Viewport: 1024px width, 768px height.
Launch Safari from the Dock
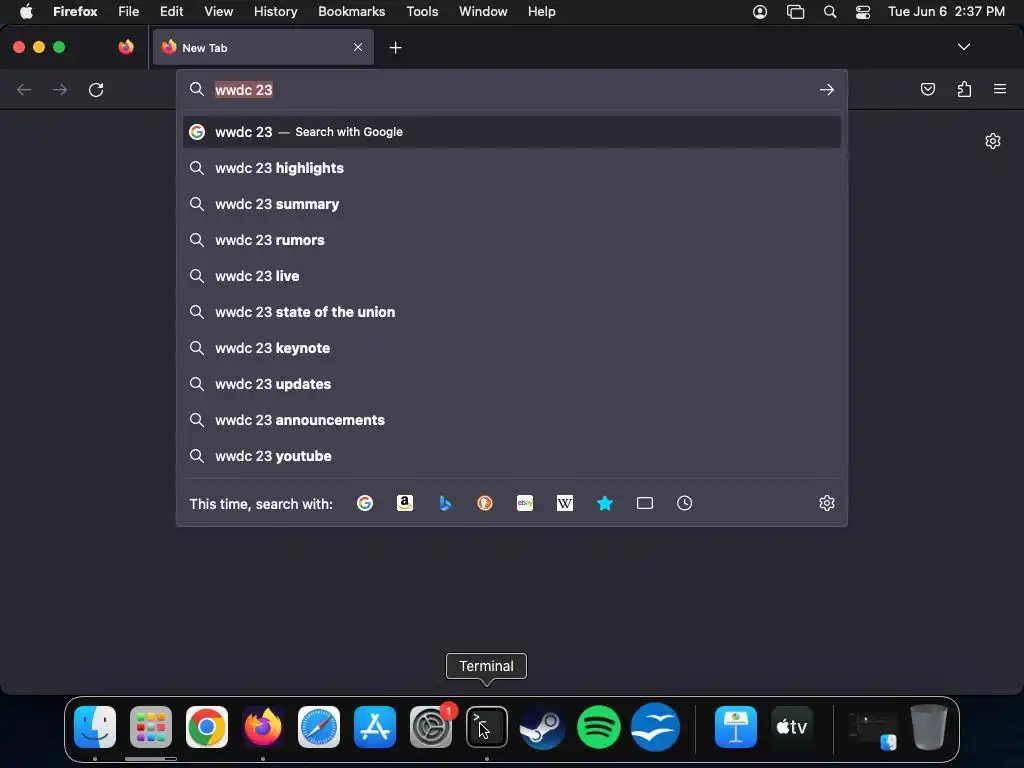pyautogui.click(x=319, y=726)
